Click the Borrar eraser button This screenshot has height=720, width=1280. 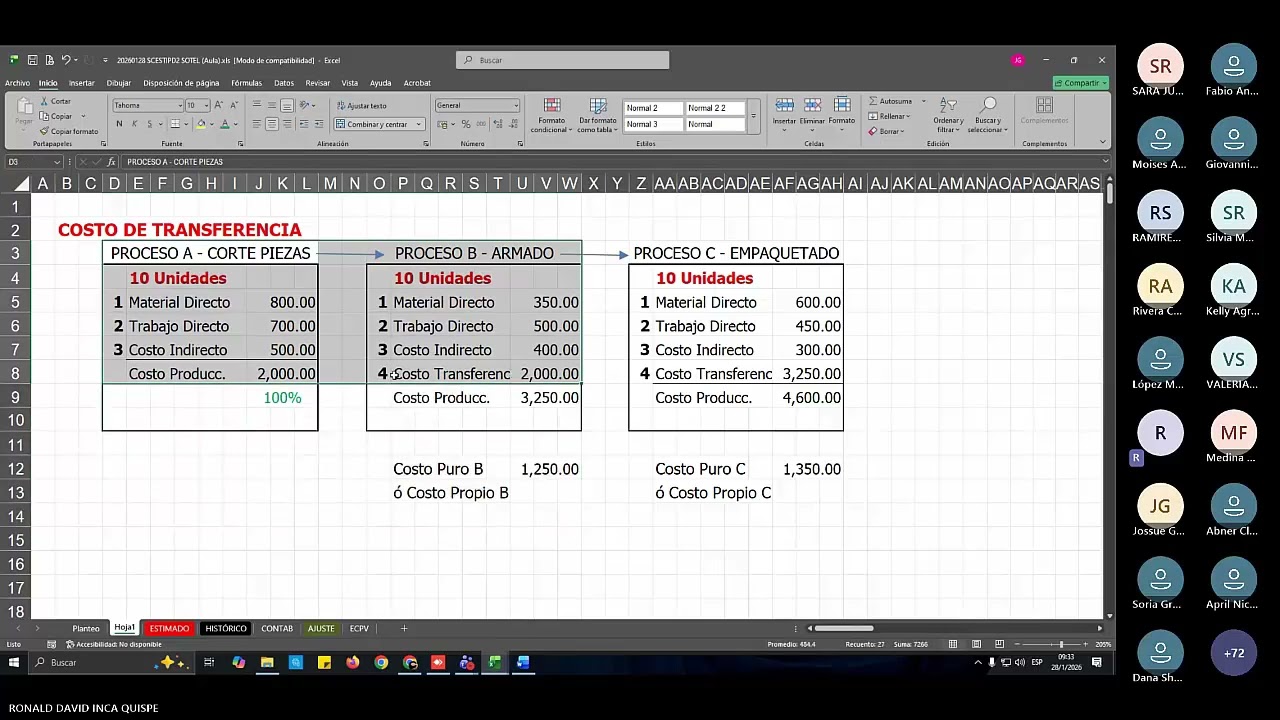click(885, 131)
